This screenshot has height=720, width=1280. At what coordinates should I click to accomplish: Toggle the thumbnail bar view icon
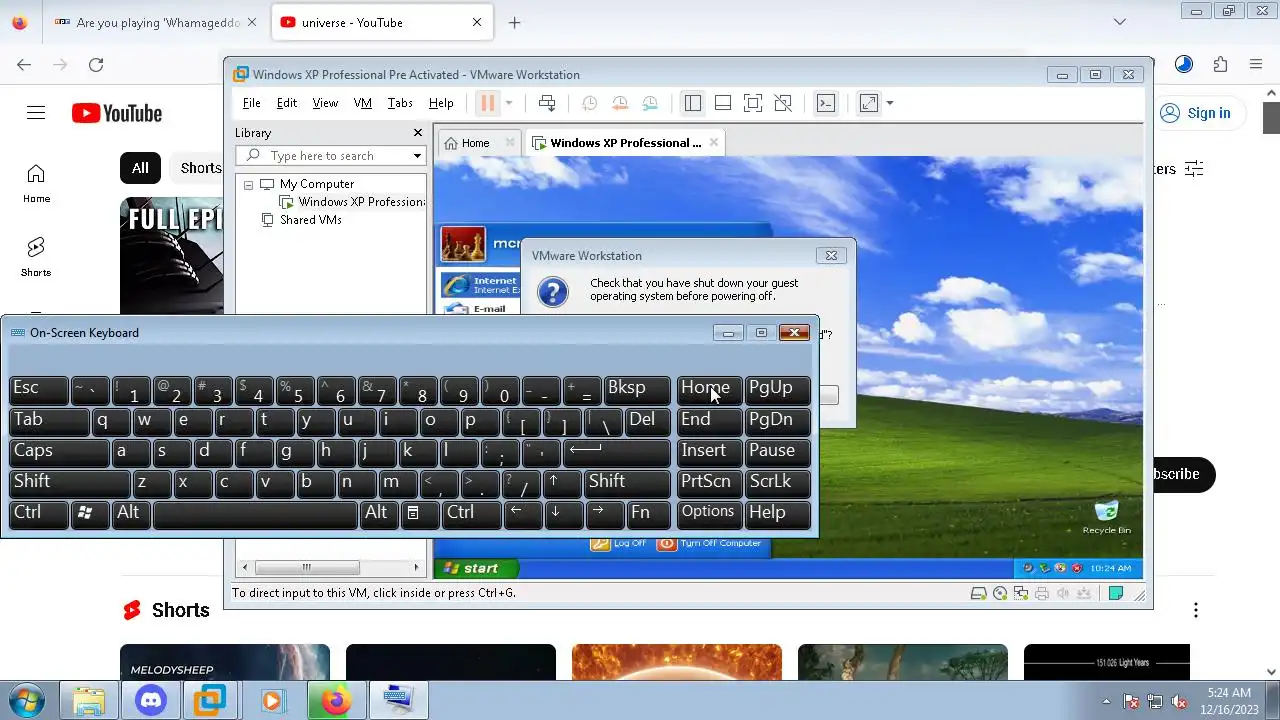723,103
